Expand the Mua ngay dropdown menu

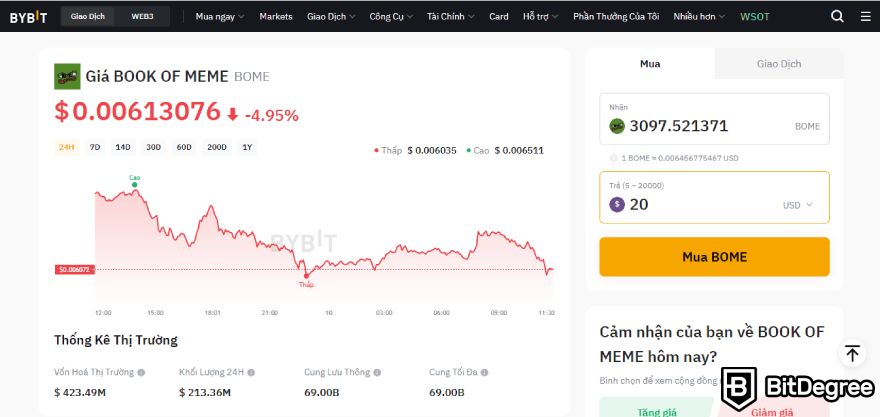pyautogui.click(x=220, y=16)
